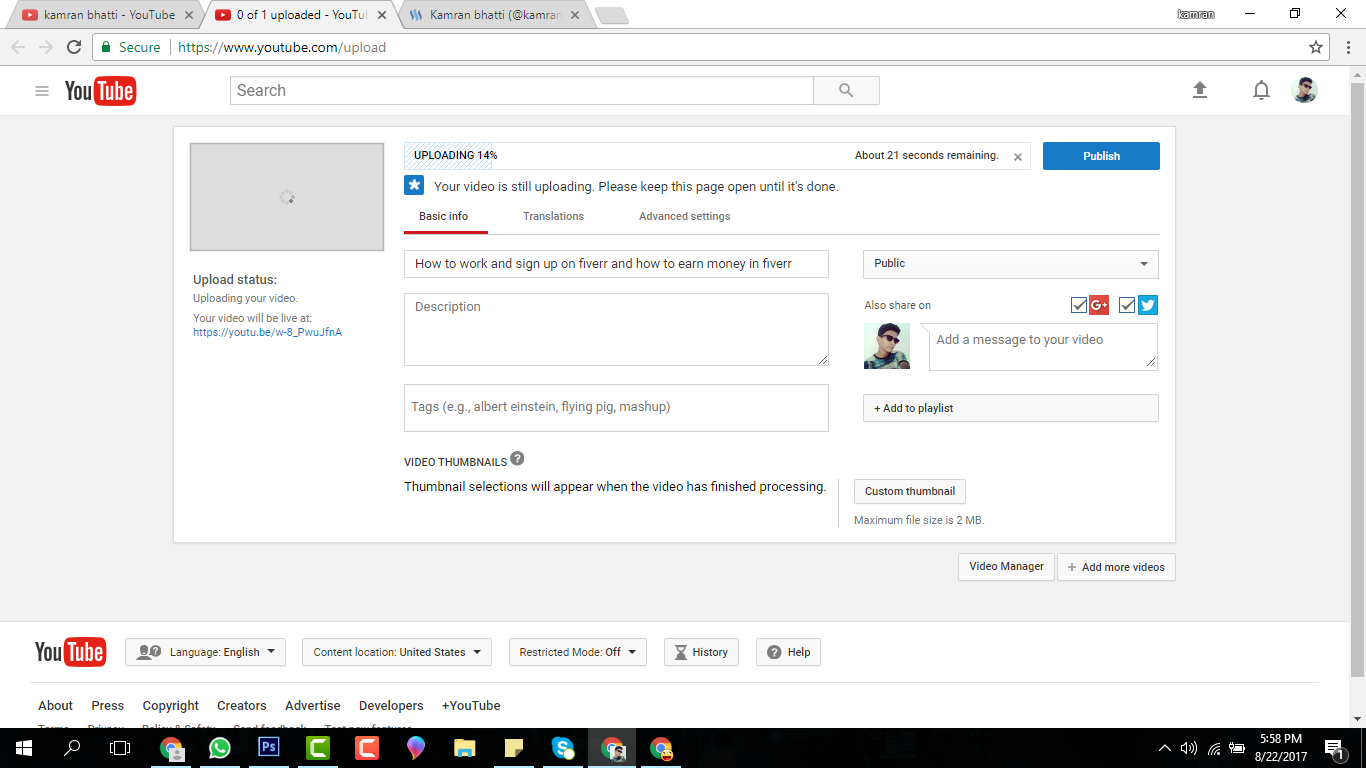Open Task View on the taskbar
This screenshot has width=1366, height=768.
120,748
